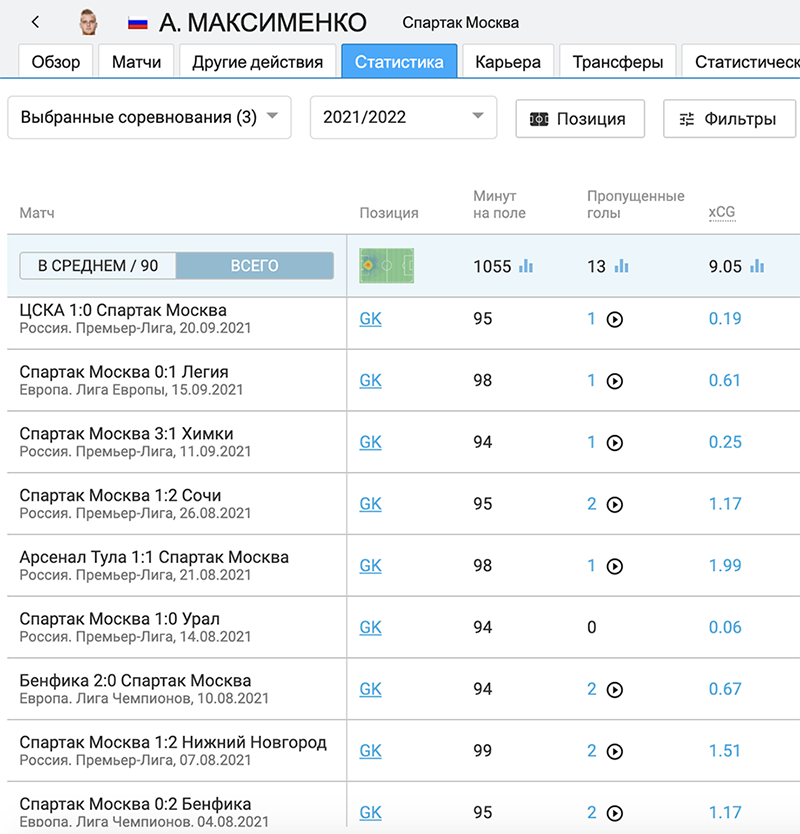Open match Спартак Москва 0:1 Легия
Viewport: 800px width, 834px height.
(x=124, y=372)
